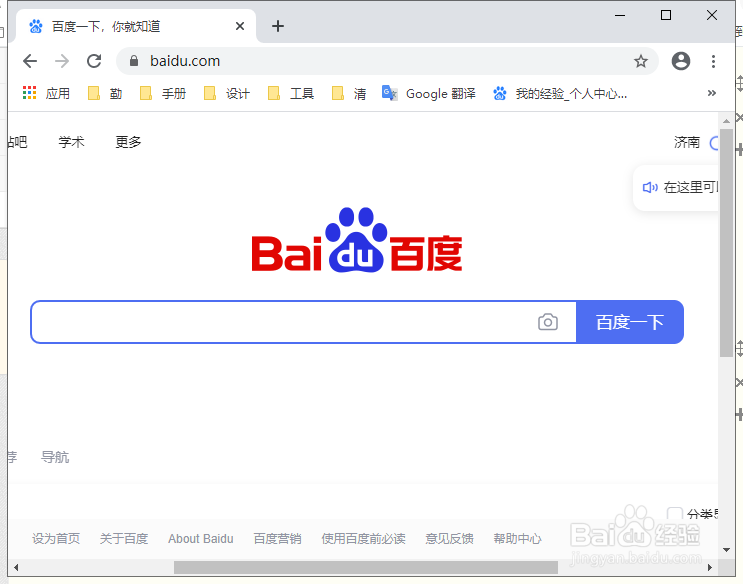The image size is (743, 584).
Task: Open the Chrome profile avatar
Action: tap(680, 61)
